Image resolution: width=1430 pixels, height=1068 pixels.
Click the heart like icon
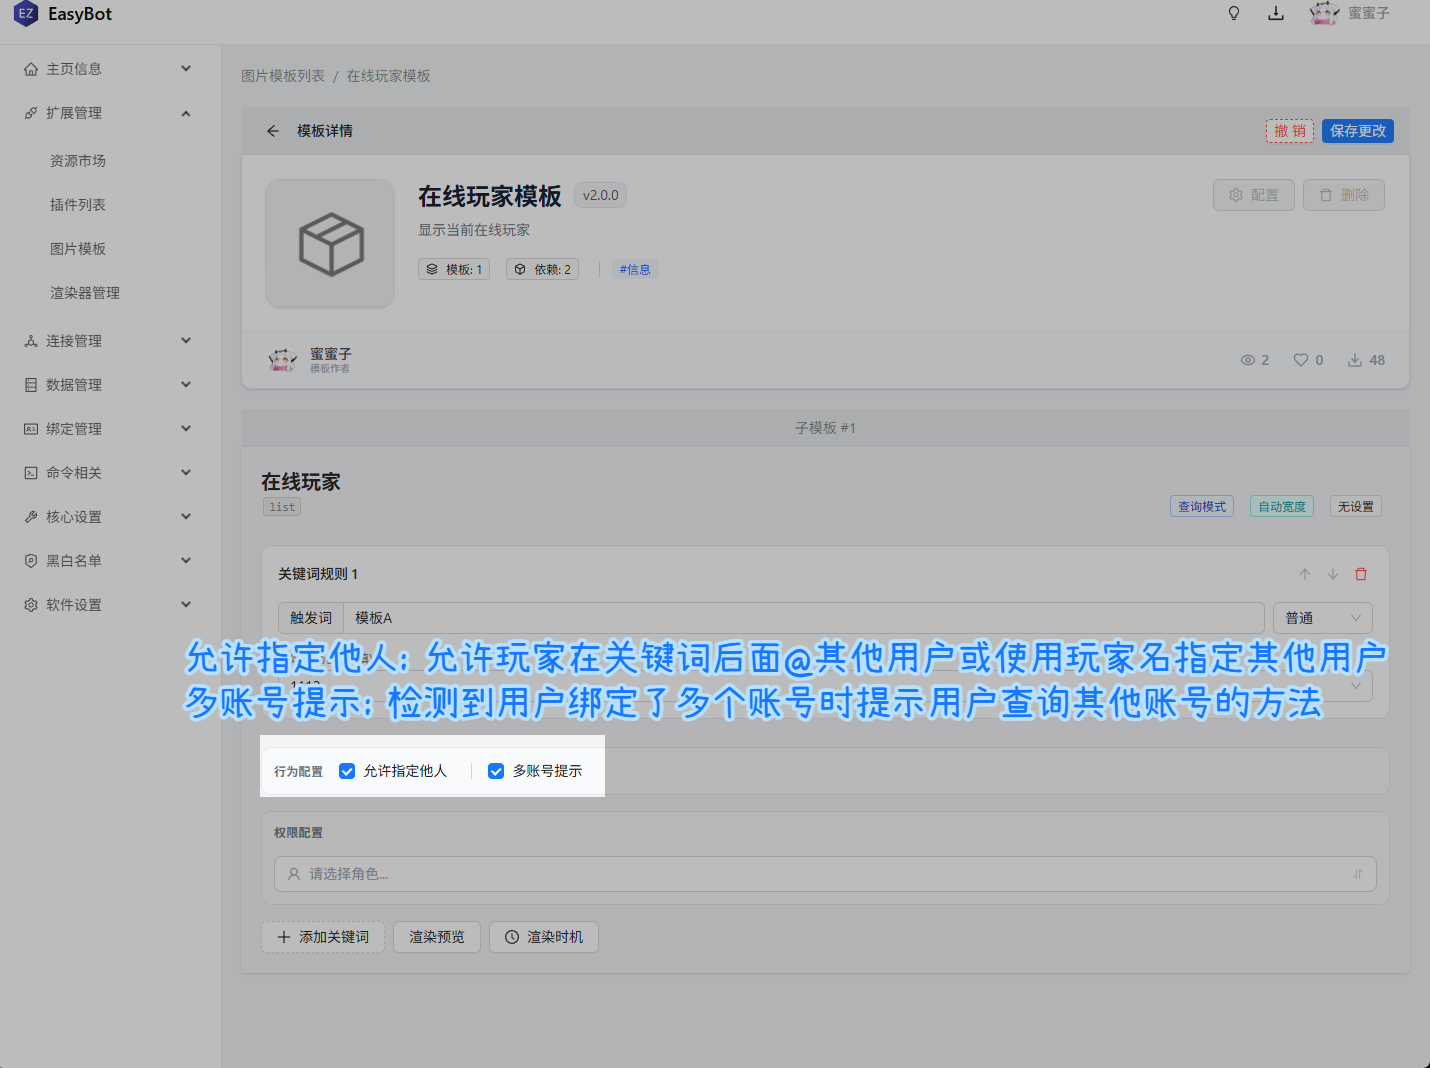tap(1300, 360)
